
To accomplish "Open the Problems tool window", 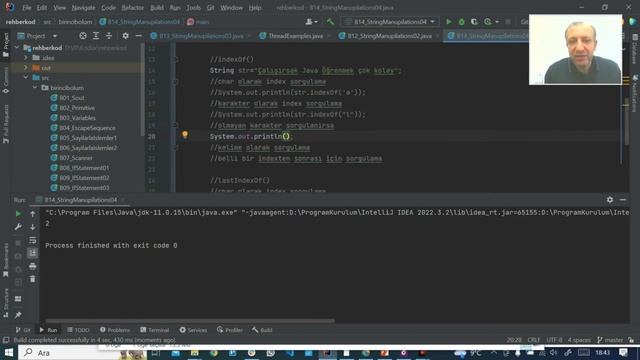I will (115, 330).
